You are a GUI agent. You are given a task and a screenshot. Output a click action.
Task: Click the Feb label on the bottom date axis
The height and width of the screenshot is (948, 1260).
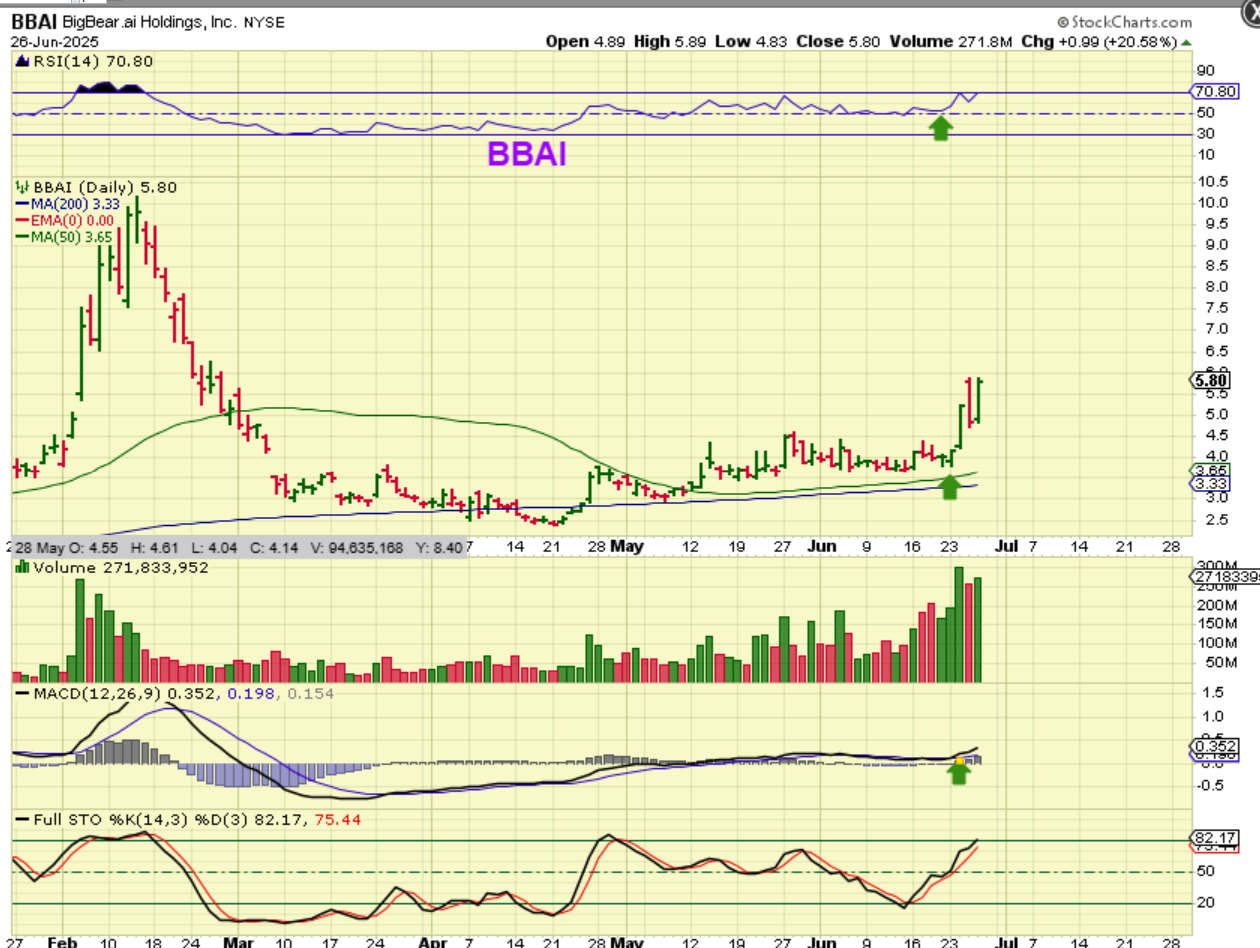coord(64,941)
